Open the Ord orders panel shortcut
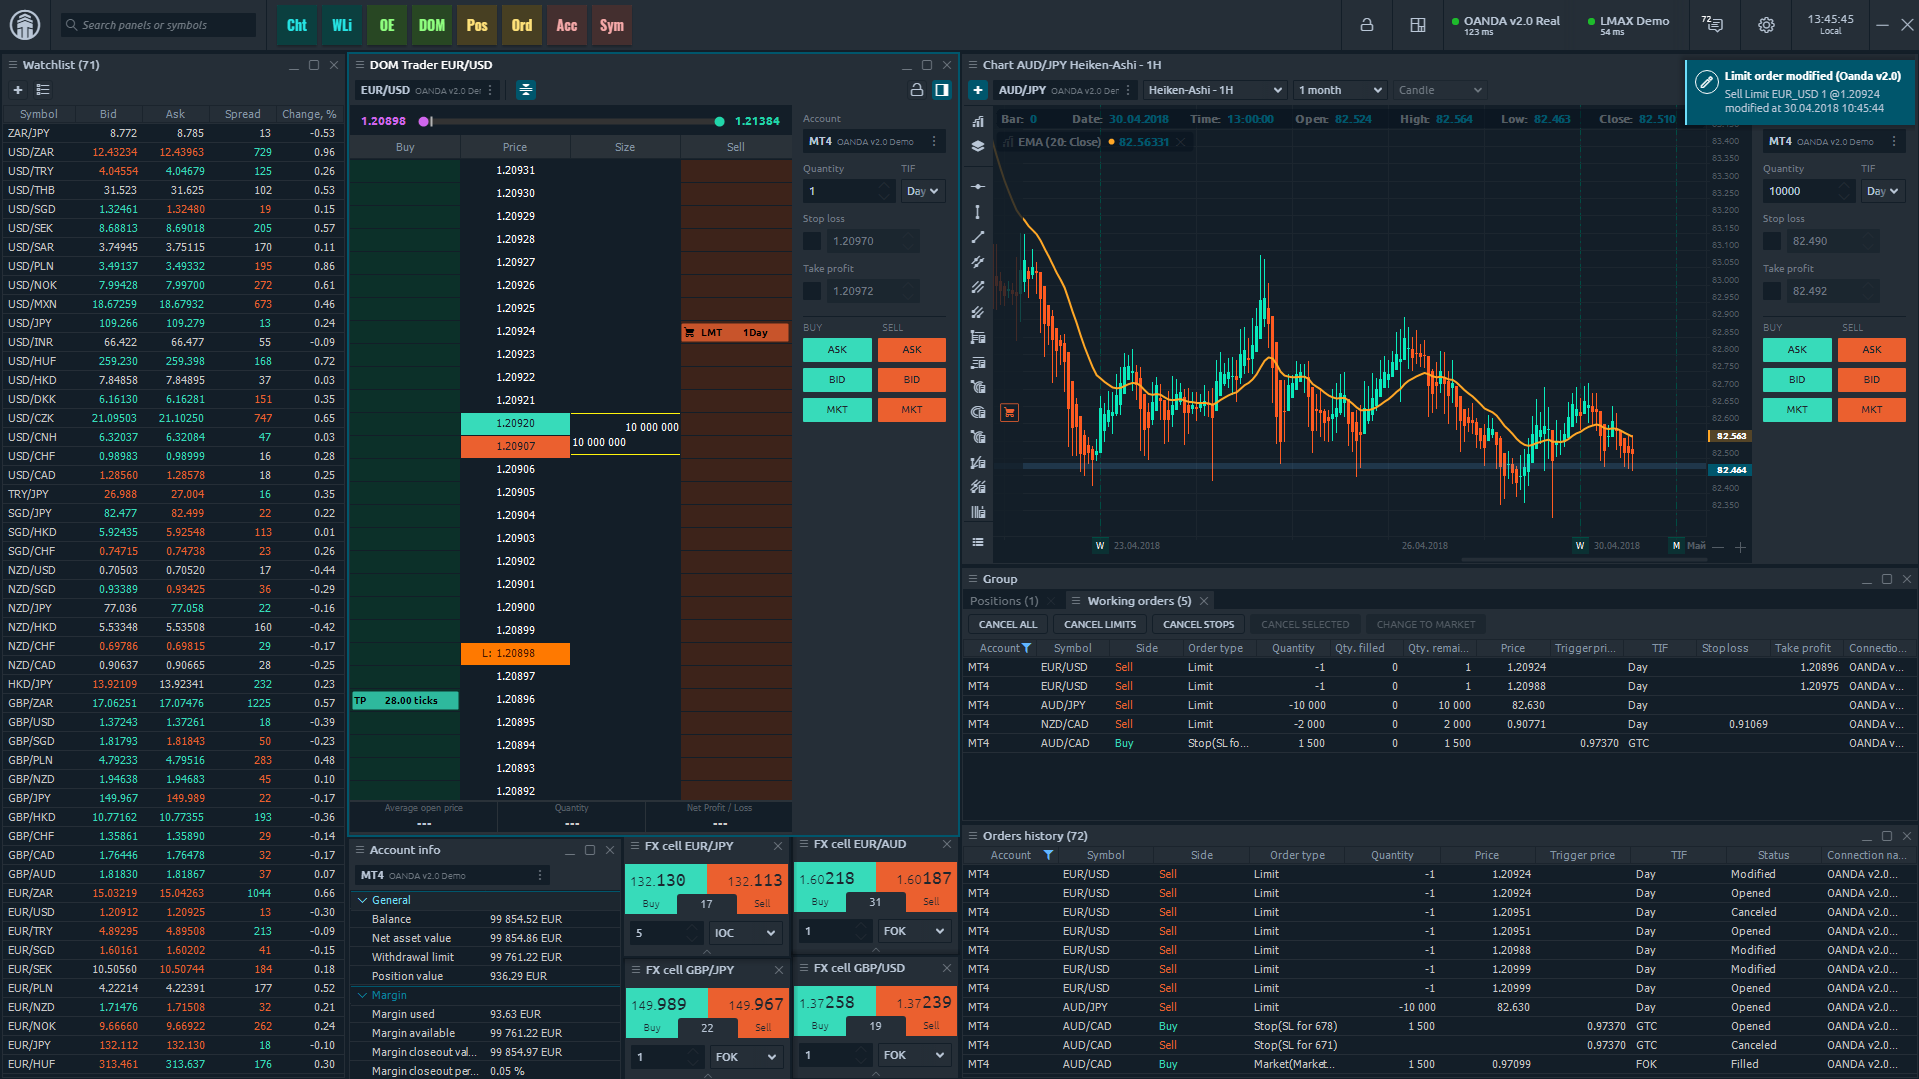The image size is (1919, 1079). pos(522,25)
